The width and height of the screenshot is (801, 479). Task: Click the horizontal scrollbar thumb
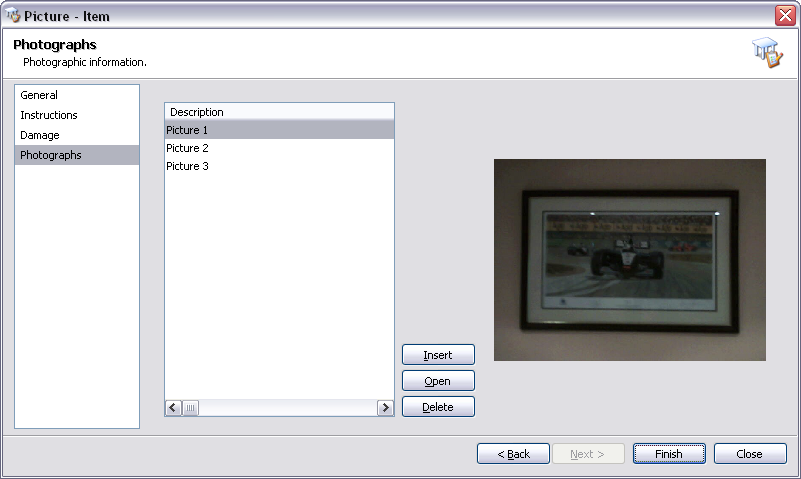190,407
